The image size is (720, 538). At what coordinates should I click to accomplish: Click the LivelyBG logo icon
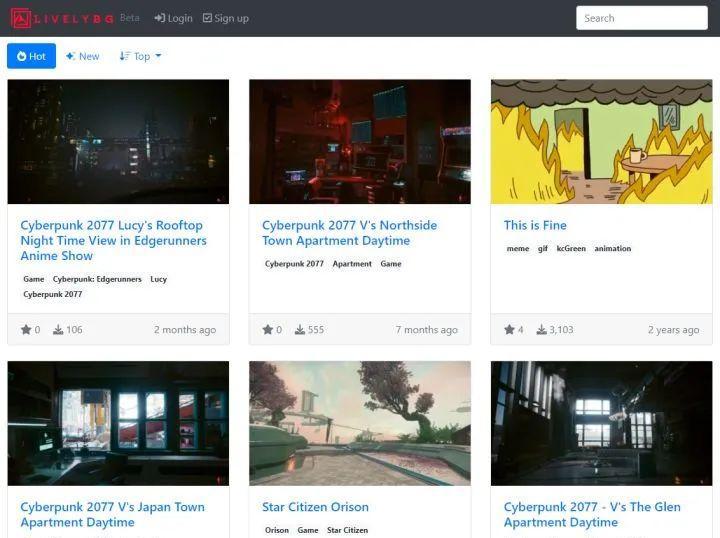(x=21, y=18)
